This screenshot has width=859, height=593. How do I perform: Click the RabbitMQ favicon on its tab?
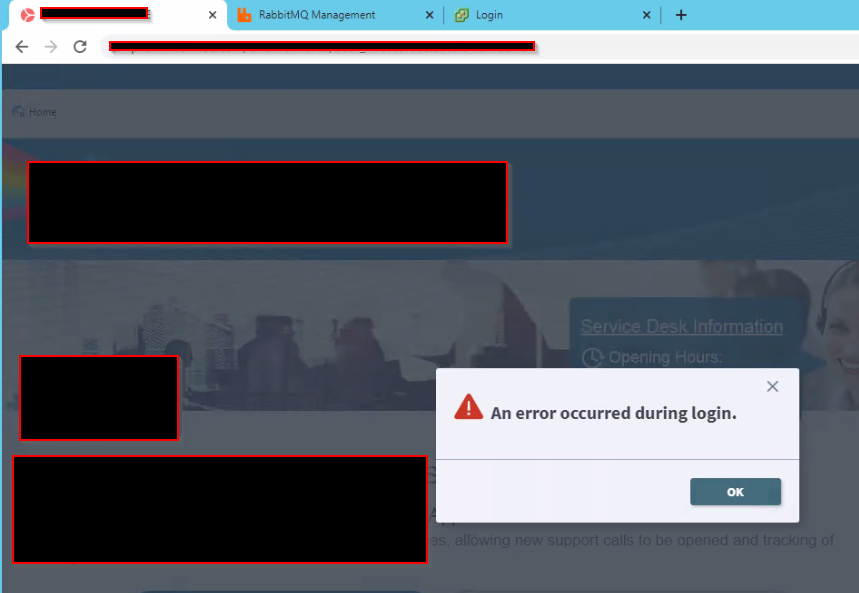pyautogui.click(x=244, y=15)
